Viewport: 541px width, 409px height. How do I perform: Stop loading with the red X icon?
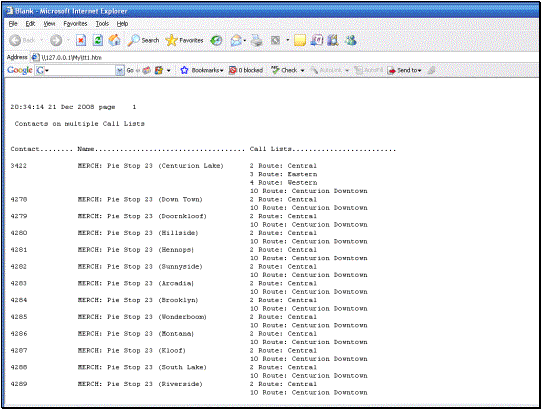click(81, 40)
